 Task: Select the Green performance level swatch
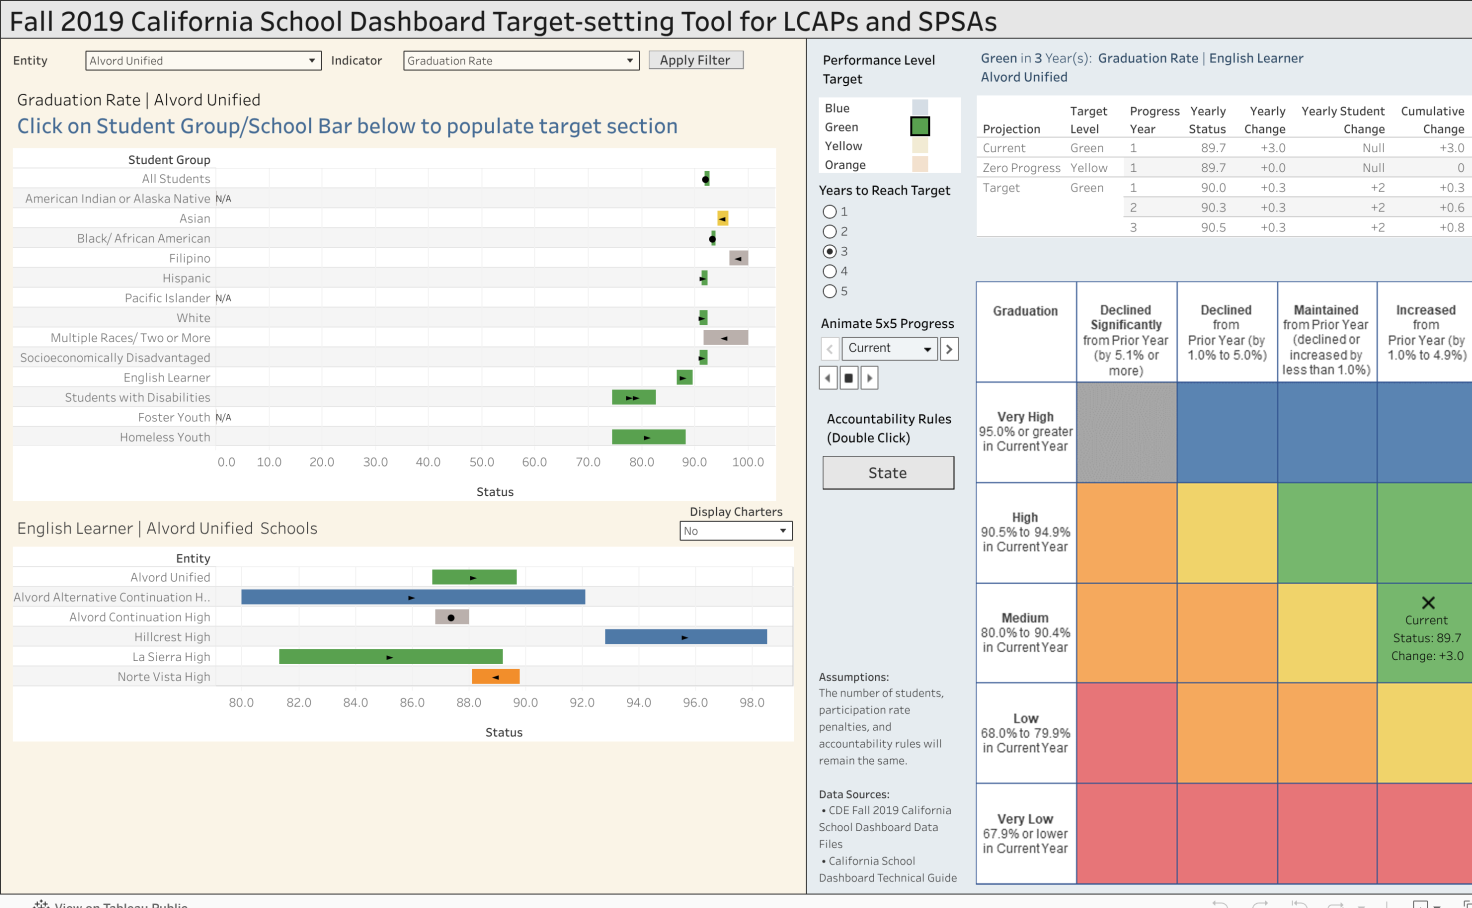coord(919,127)
